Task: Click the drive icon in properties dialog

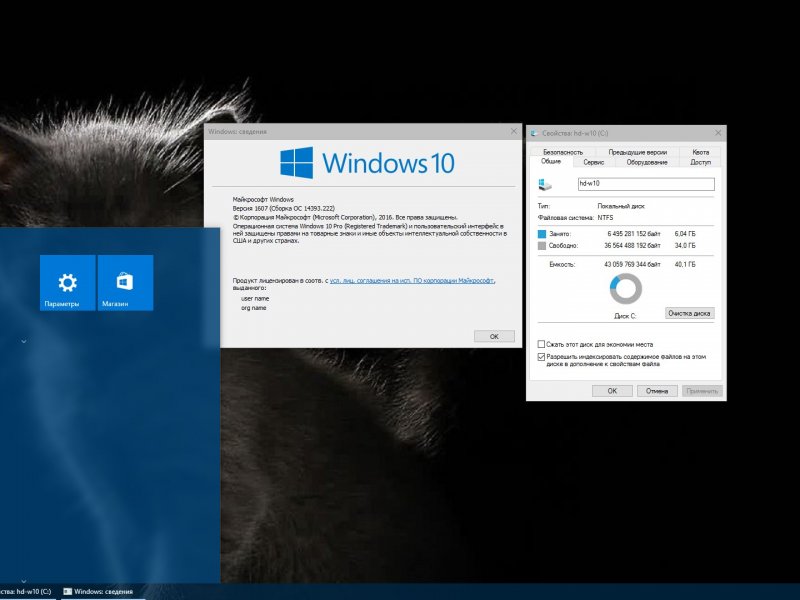Action: pyautogui.click(x=545, y=184)
